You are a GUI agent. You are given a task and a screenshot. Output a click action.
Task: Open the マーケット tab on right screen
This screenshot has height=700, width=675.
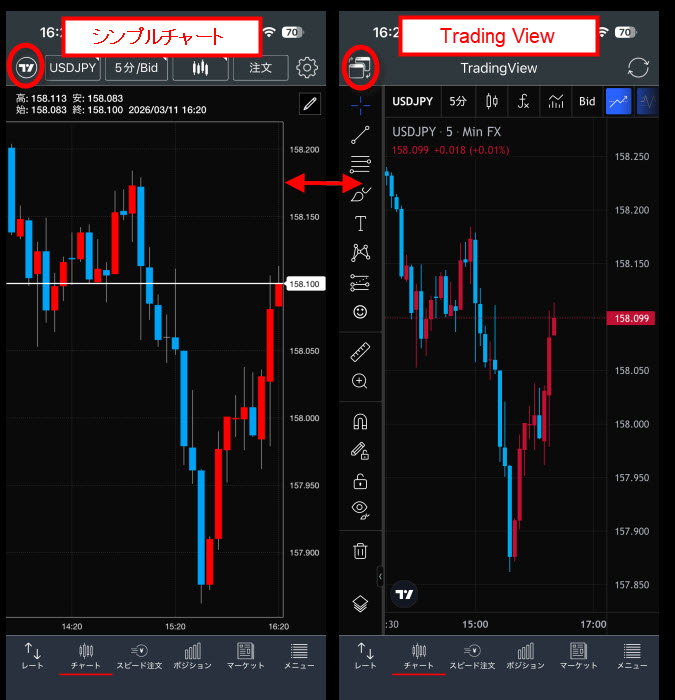[578, 656]
